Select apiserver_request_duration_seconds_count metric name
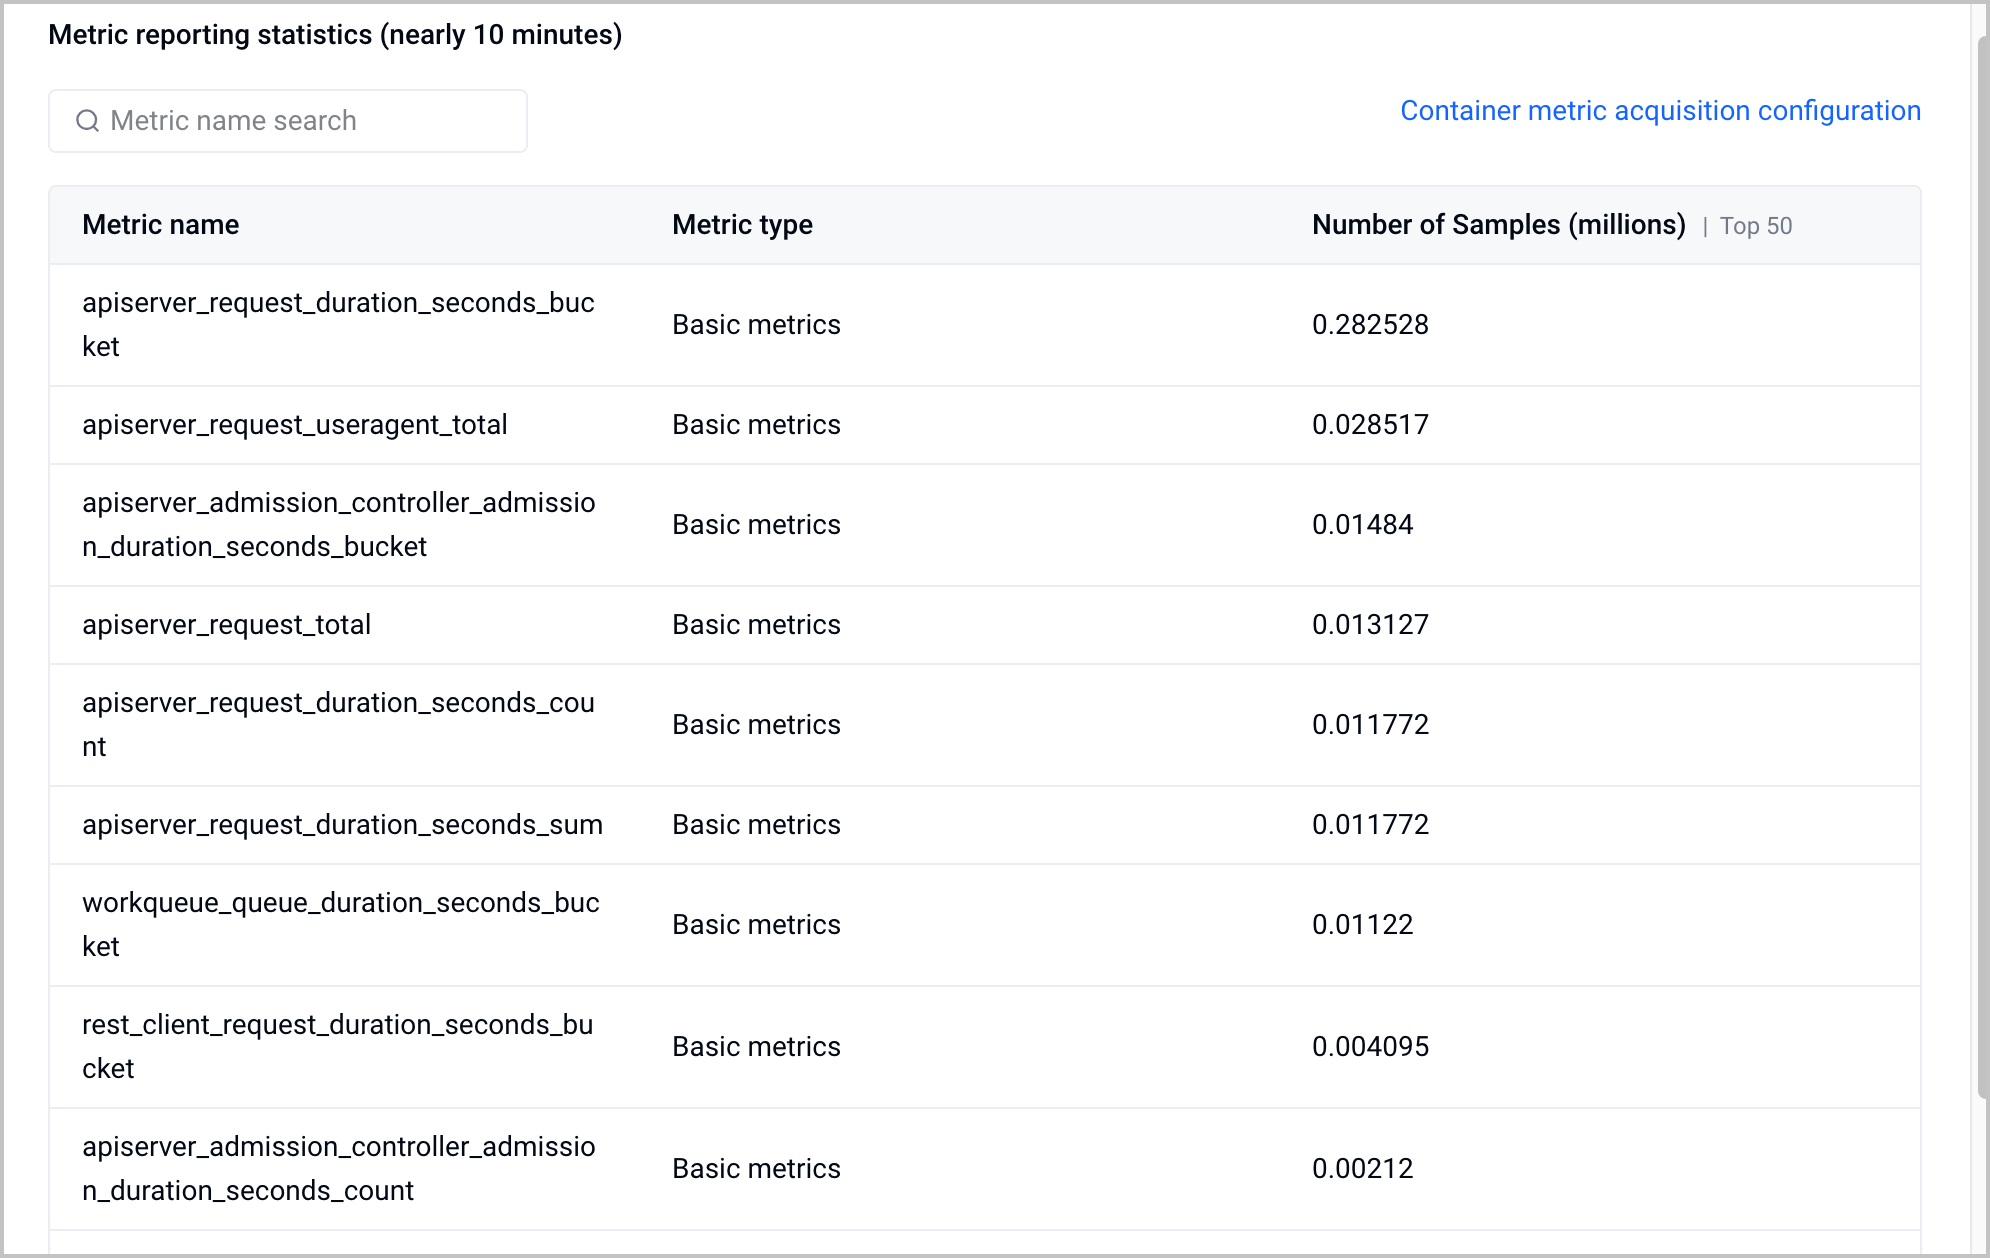The width and height of the screenshot is (1990, 1258). [338, 725]
